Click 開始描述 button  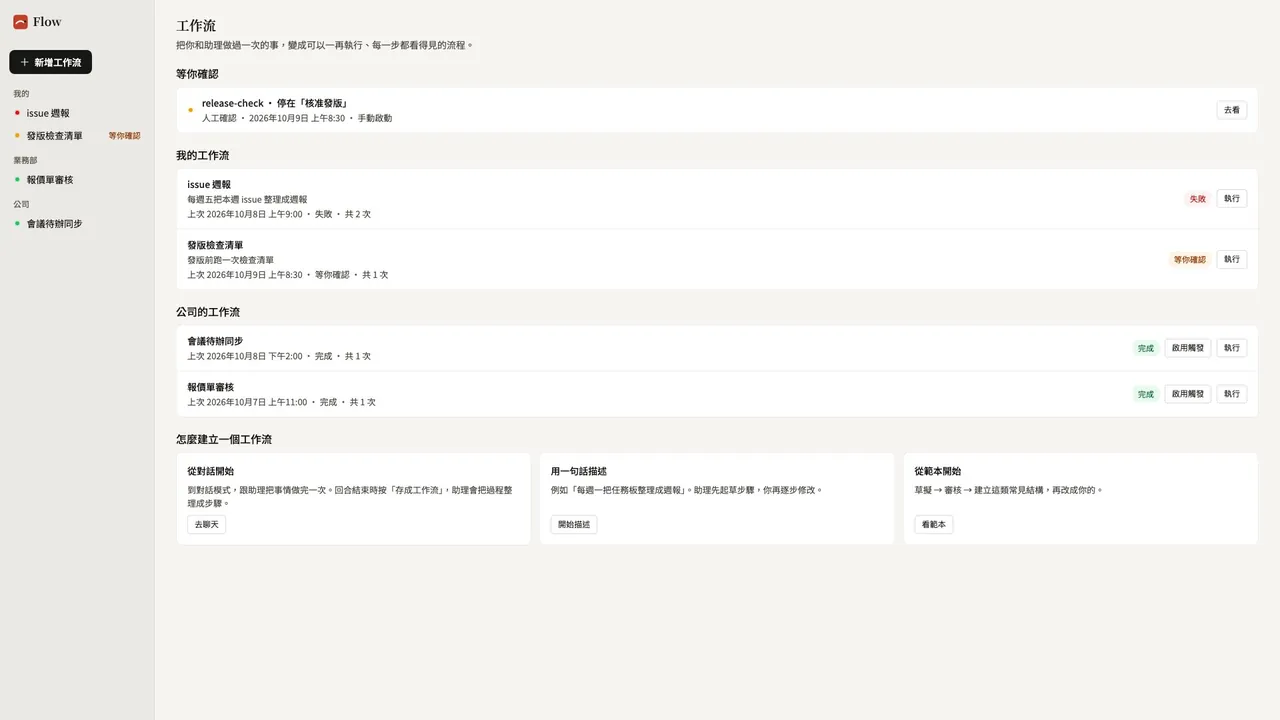tap(574, 524)
